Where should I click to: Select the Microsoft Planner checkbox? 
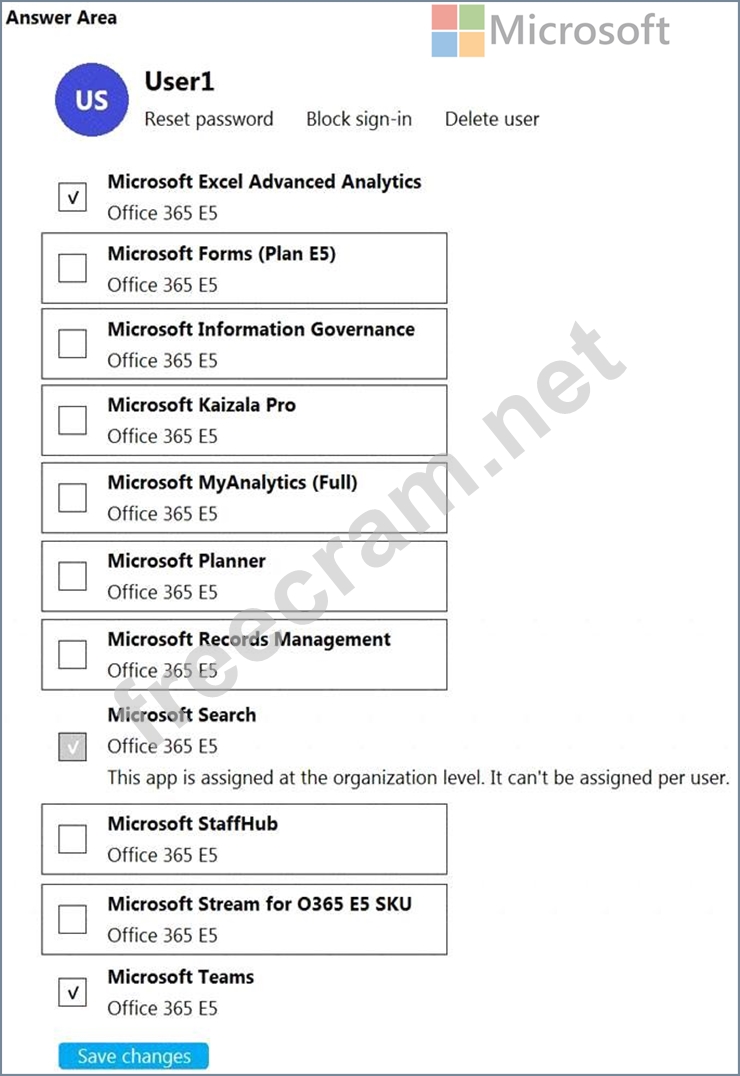(72, 575)
